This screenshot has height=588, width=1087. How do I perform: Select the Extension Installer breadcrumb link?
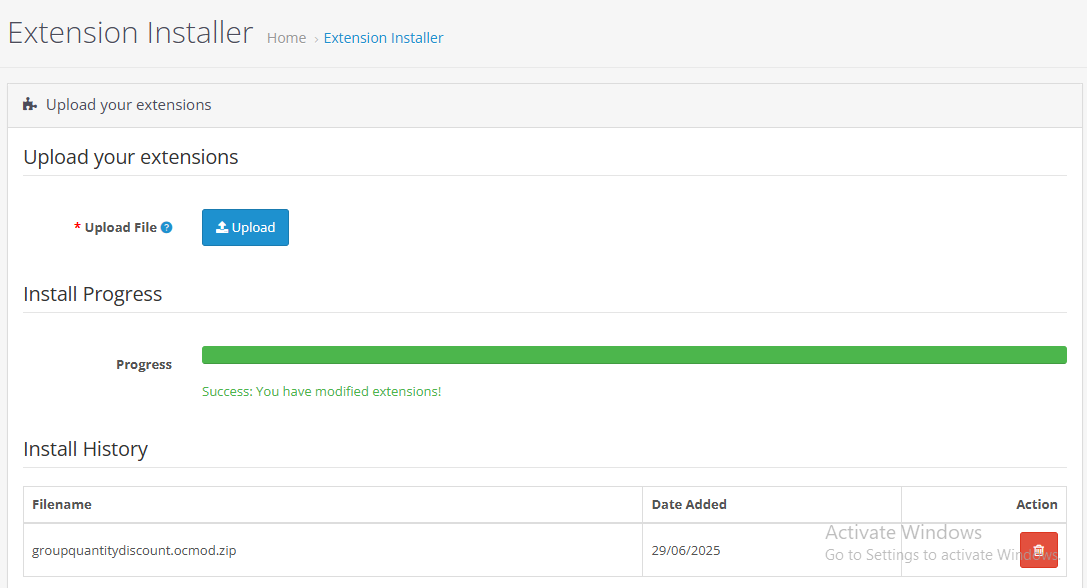point(383,37)
